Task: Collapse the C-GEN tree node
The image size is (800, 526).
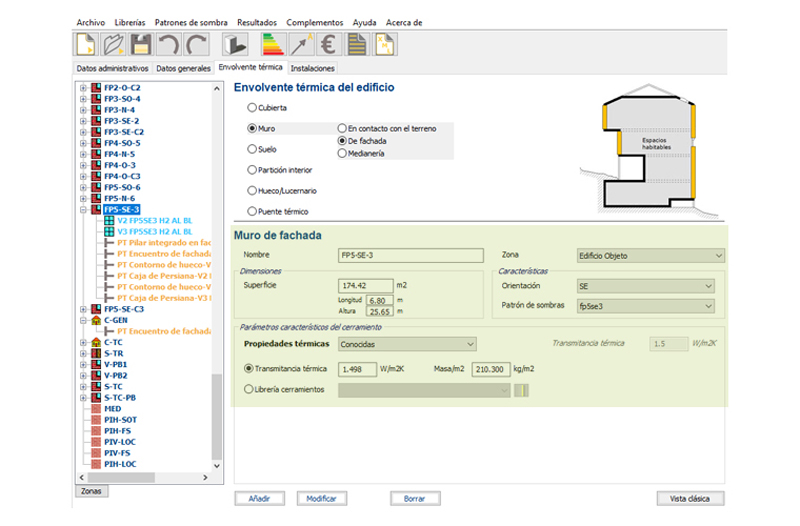Action: click(83, 320)
